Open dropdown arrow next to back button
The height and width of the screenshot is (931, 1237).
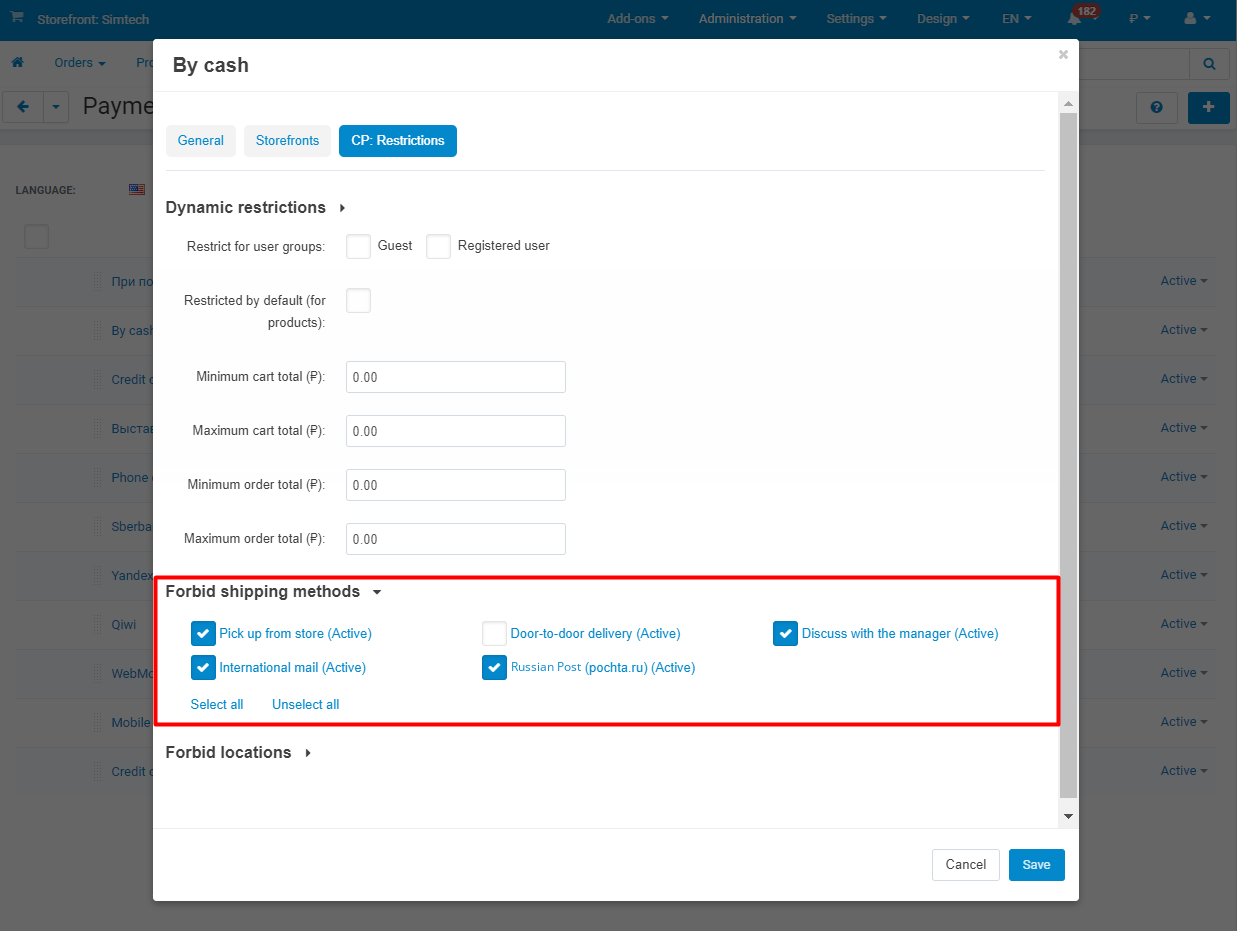click(x=55, y=107)
